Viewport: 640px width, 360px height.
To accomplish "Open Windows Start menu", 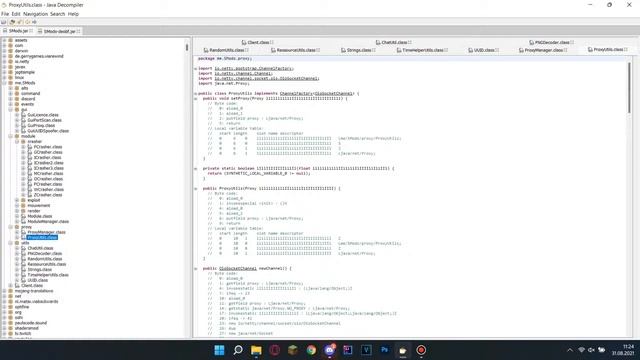I will click(219, 350).
